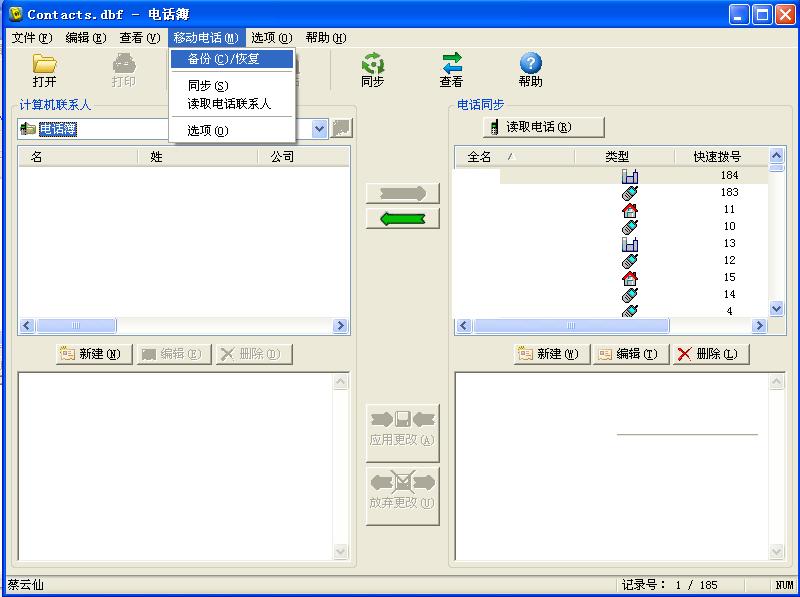This screenshot has height=597, width=800.
Task: Choose 备份(C)/恢复 from the dropdown menu
Action: pos(232,59)
